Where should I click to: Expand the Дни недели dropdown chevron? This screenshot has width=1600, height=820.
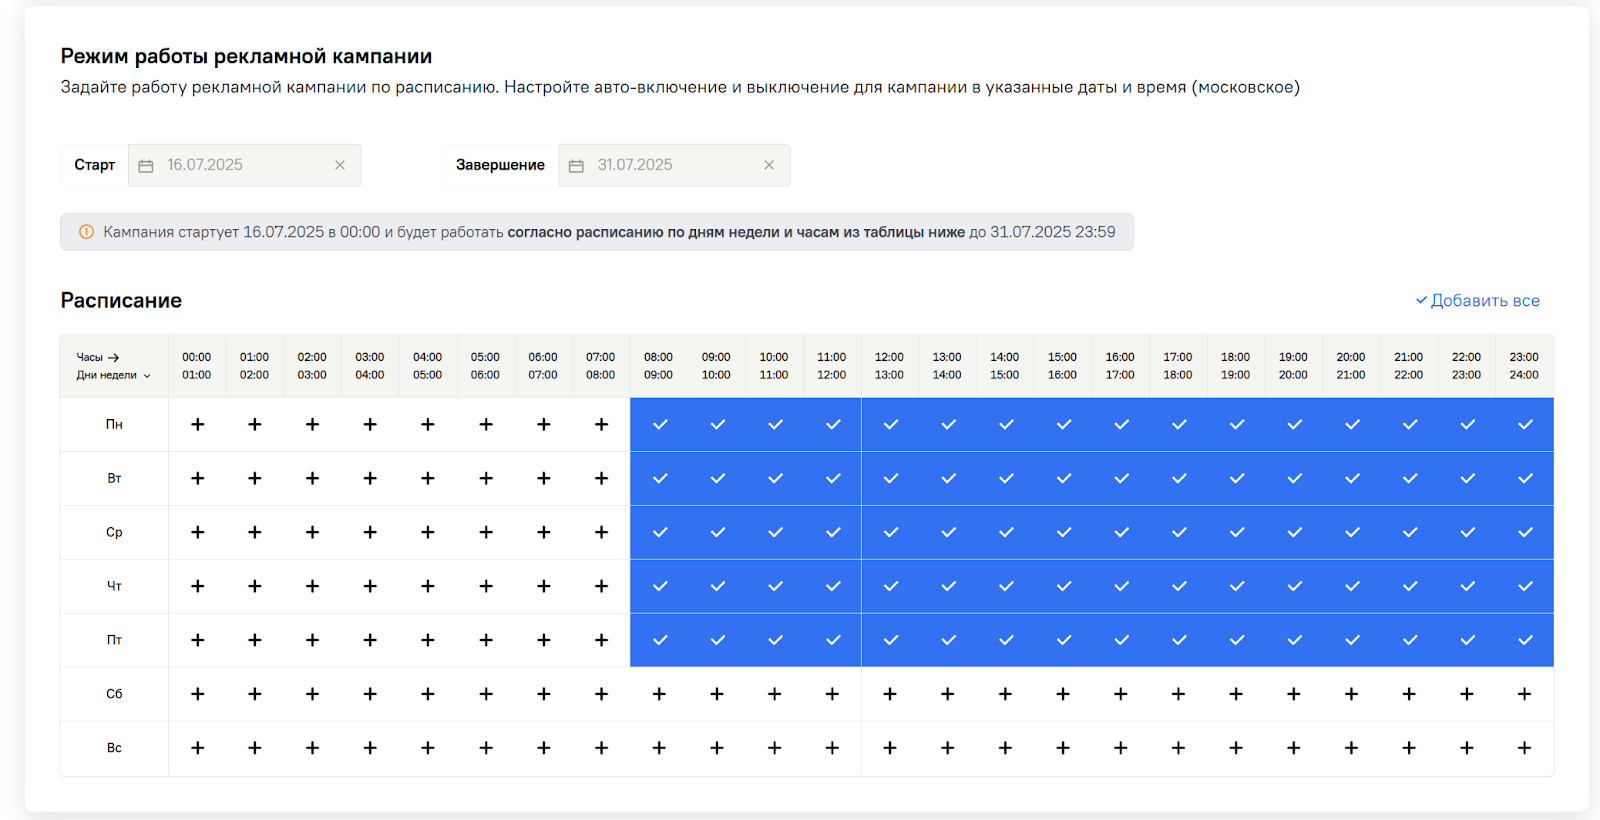click(147, 376)
